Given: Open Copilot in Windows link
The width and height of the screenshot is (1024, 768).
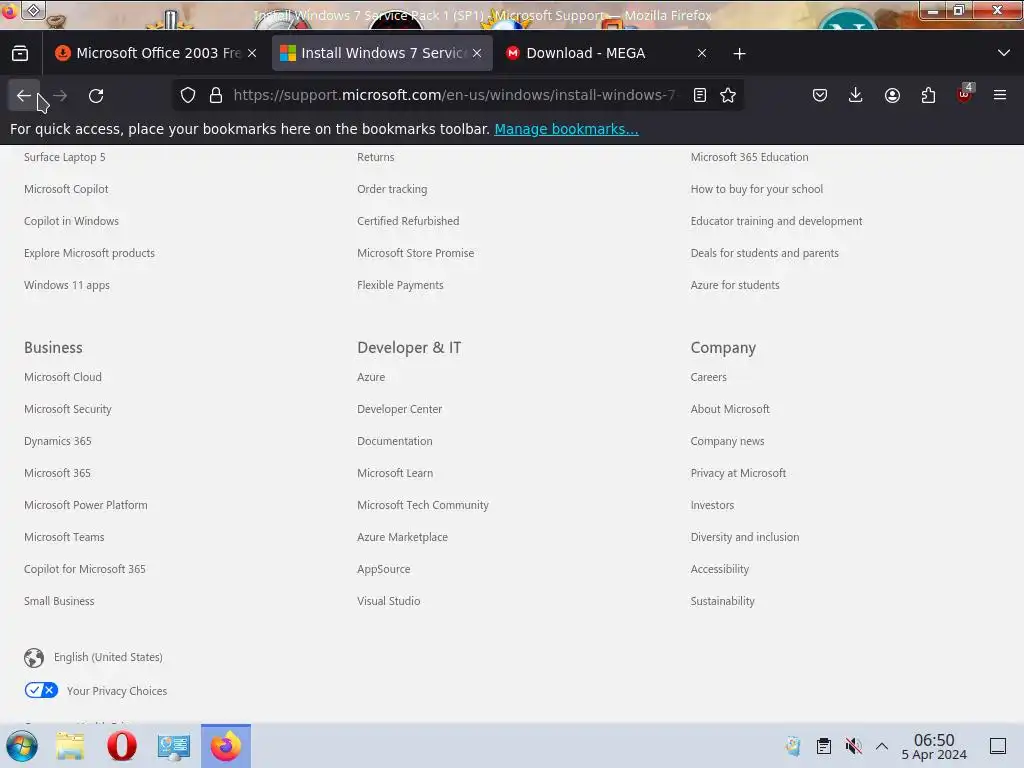Looking at the screenshot, I should click(71, 221).
